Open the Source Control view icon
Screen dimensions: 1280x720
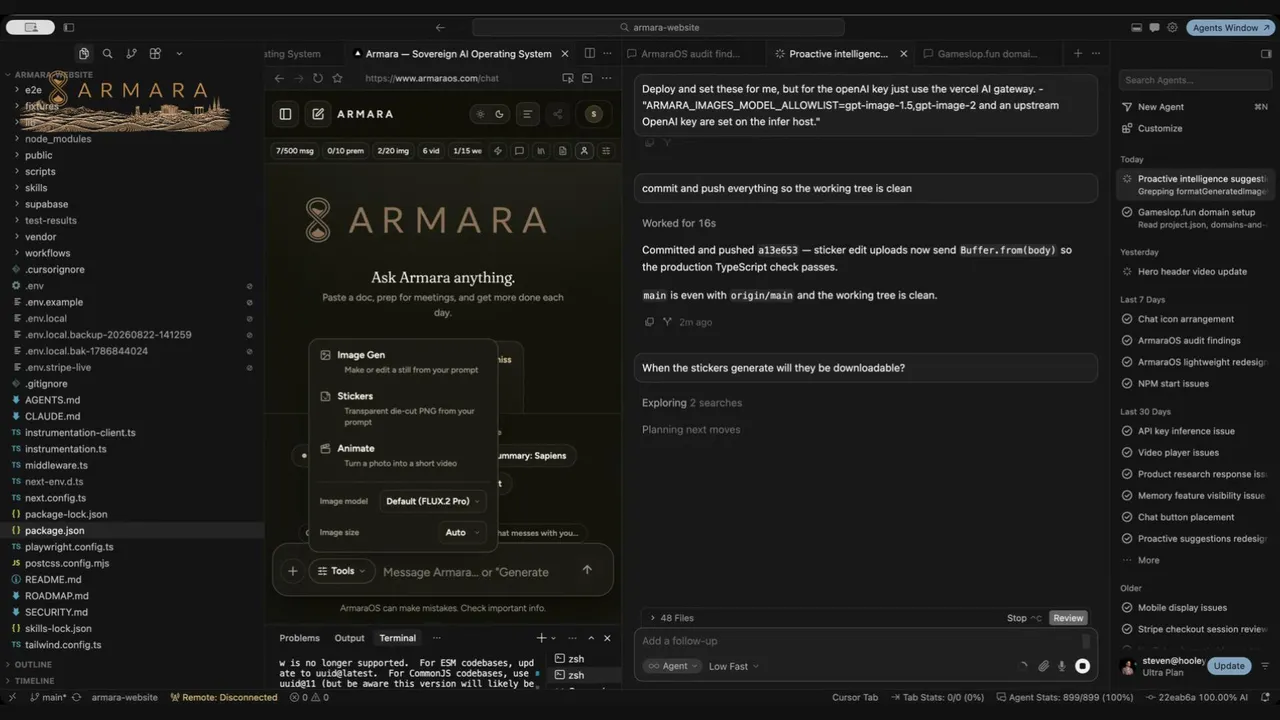point(131,54)
